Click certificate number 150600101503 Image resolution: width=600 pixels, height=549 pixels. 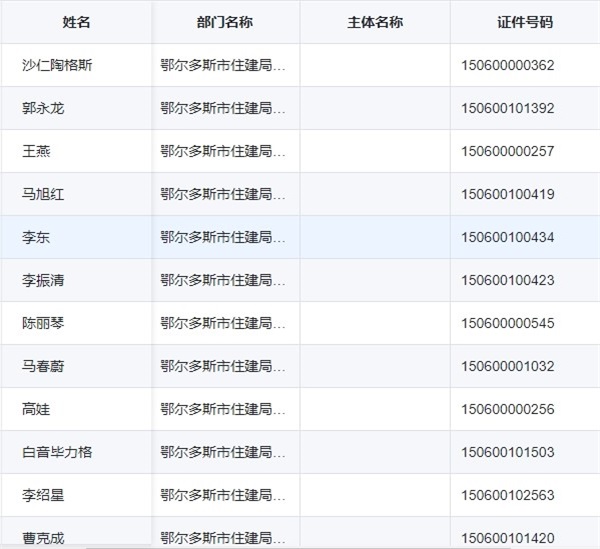508,452
